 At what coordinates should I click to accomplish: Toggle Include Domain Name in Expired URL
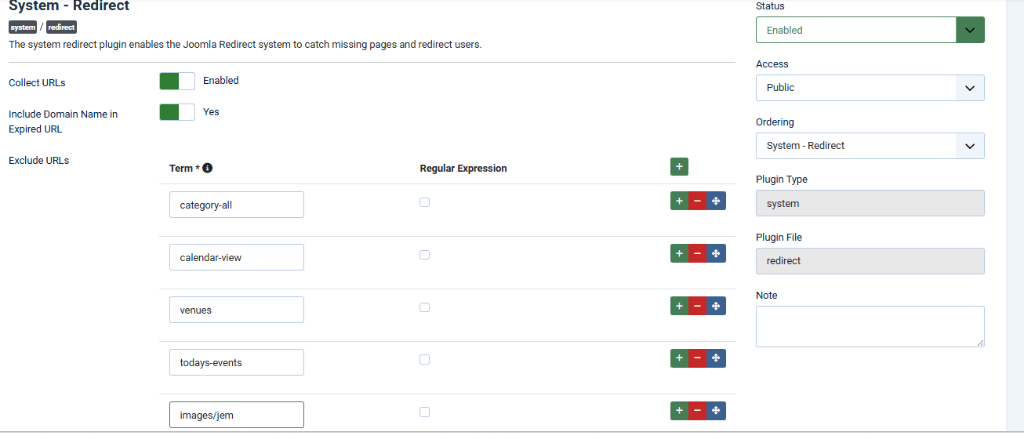click(177, 112)
